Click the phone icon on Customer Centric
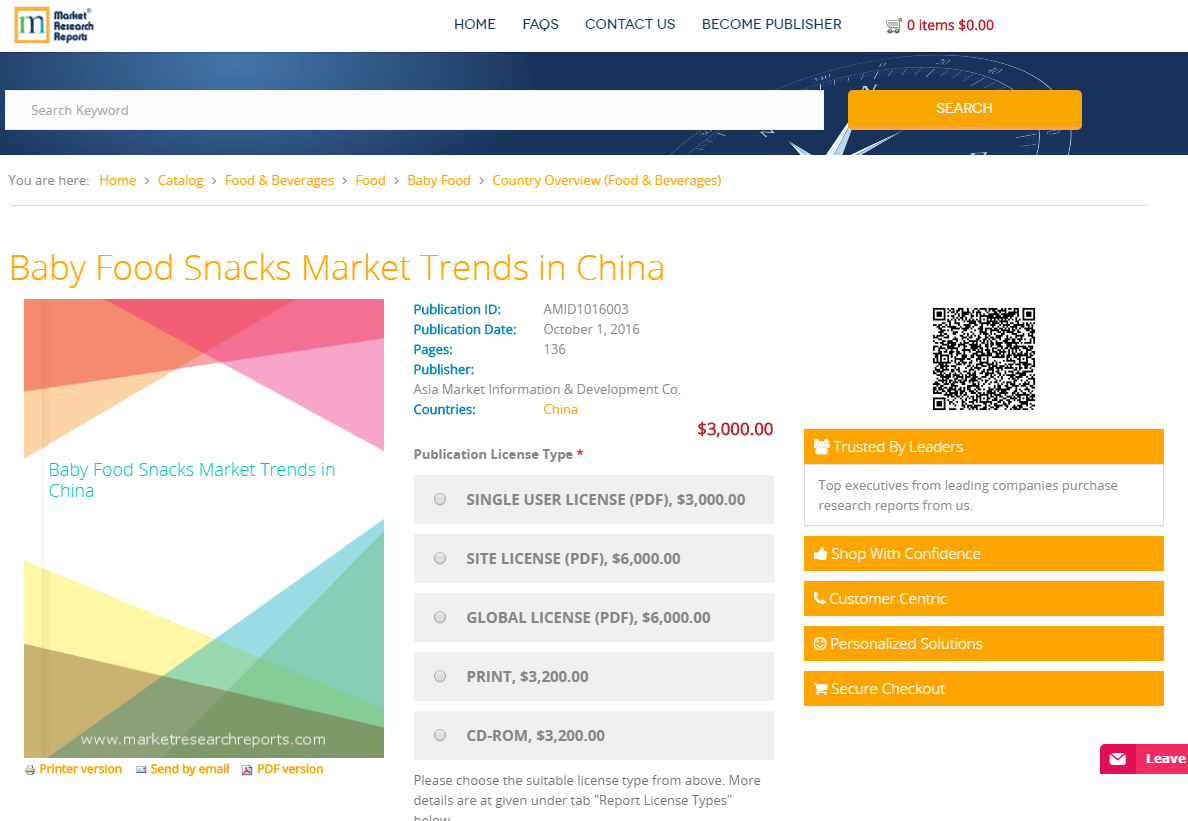The width and height of the screenshot is (1188, 821). coord(821,598)
